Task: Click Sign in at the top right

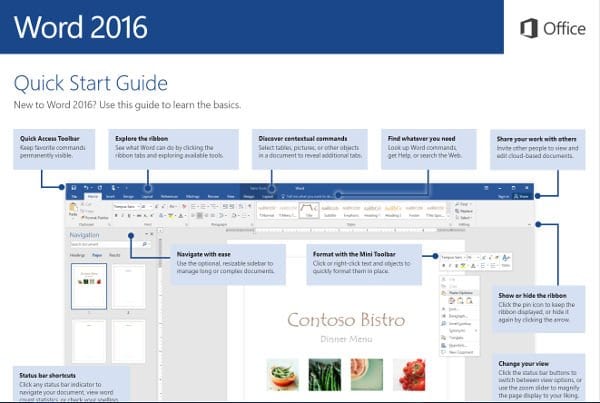Action: [x=504, y=196]
